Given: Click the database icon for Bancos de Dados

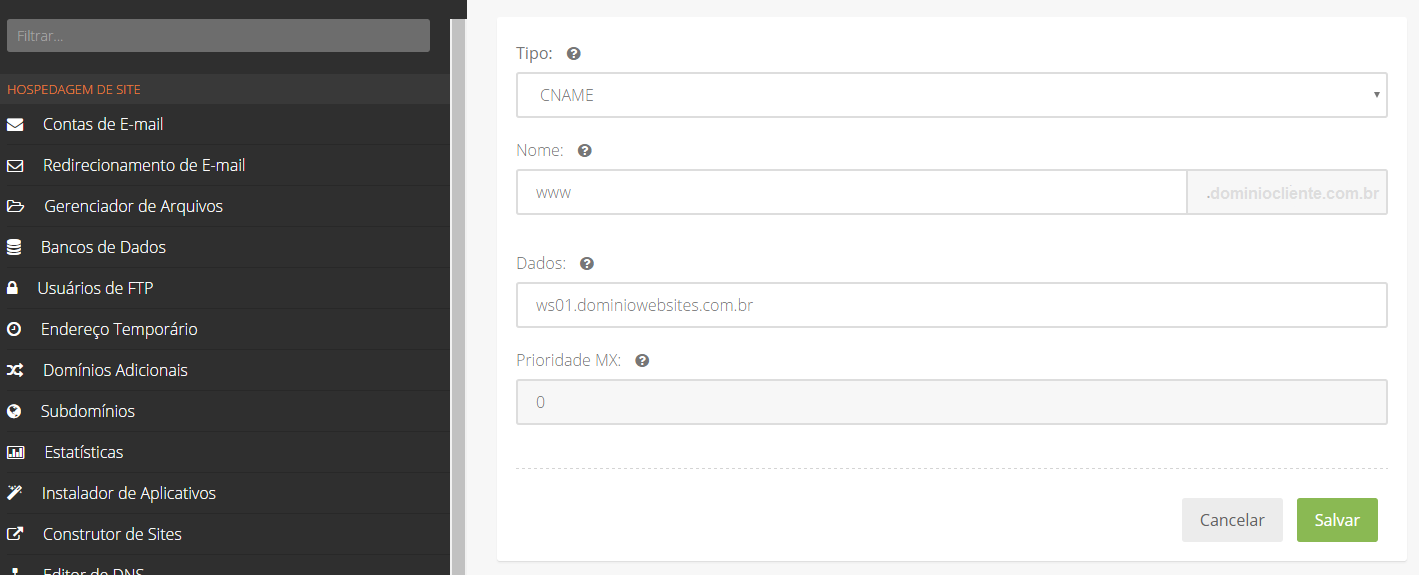Looking at the screenshot, I should (14, 247).
